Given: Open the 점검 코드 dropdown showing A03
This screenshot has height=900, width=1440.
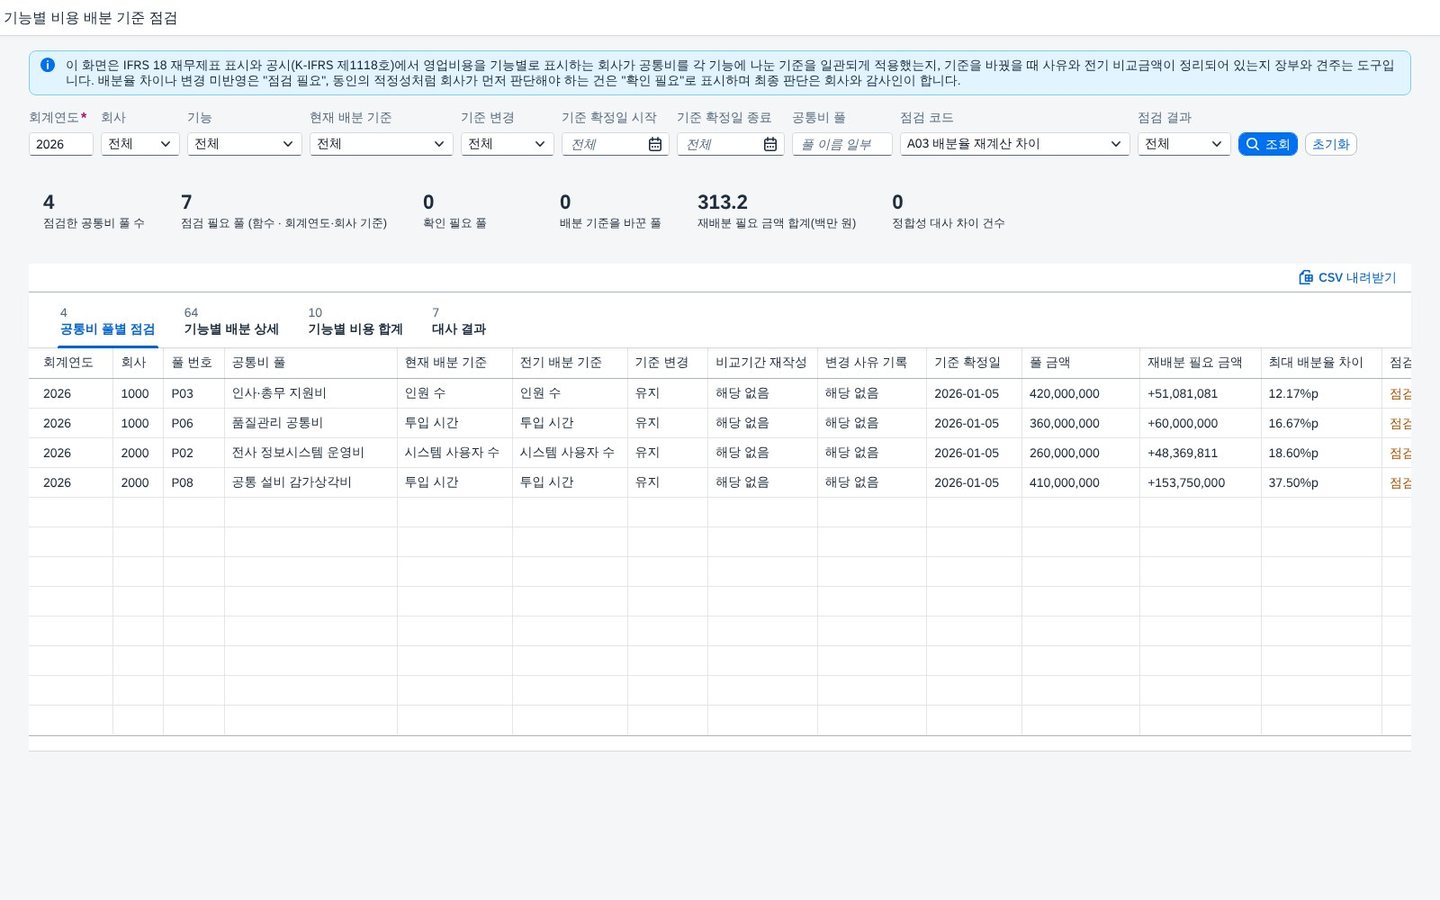Looking at the screenshot, I should click(x=1014, y=144).
